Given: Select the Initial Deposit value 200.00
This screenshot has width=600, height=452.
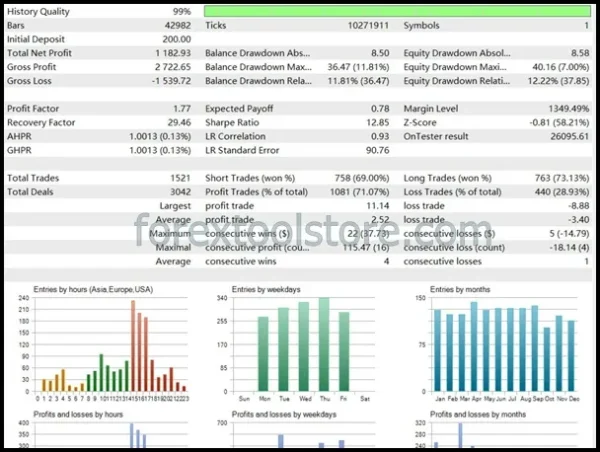Looking at the screenshot, I should click(176, 39).
